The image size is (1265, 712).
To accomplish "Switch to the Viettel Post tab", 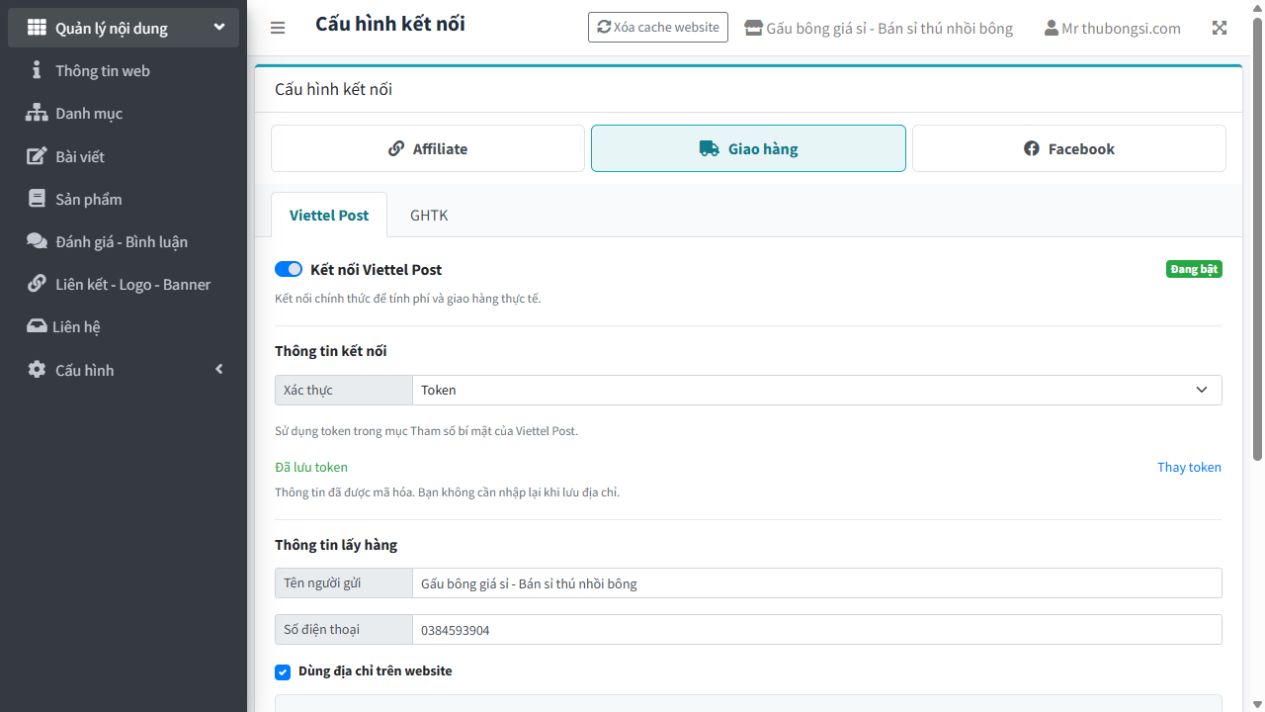I will pos(329,215).
